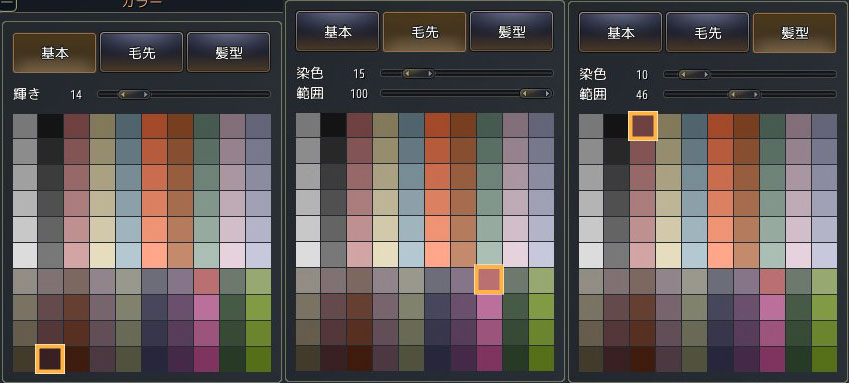849x383 pixels.
Task: Click the 輝き slider handle set to 14
Action: (x=134, y=94)
